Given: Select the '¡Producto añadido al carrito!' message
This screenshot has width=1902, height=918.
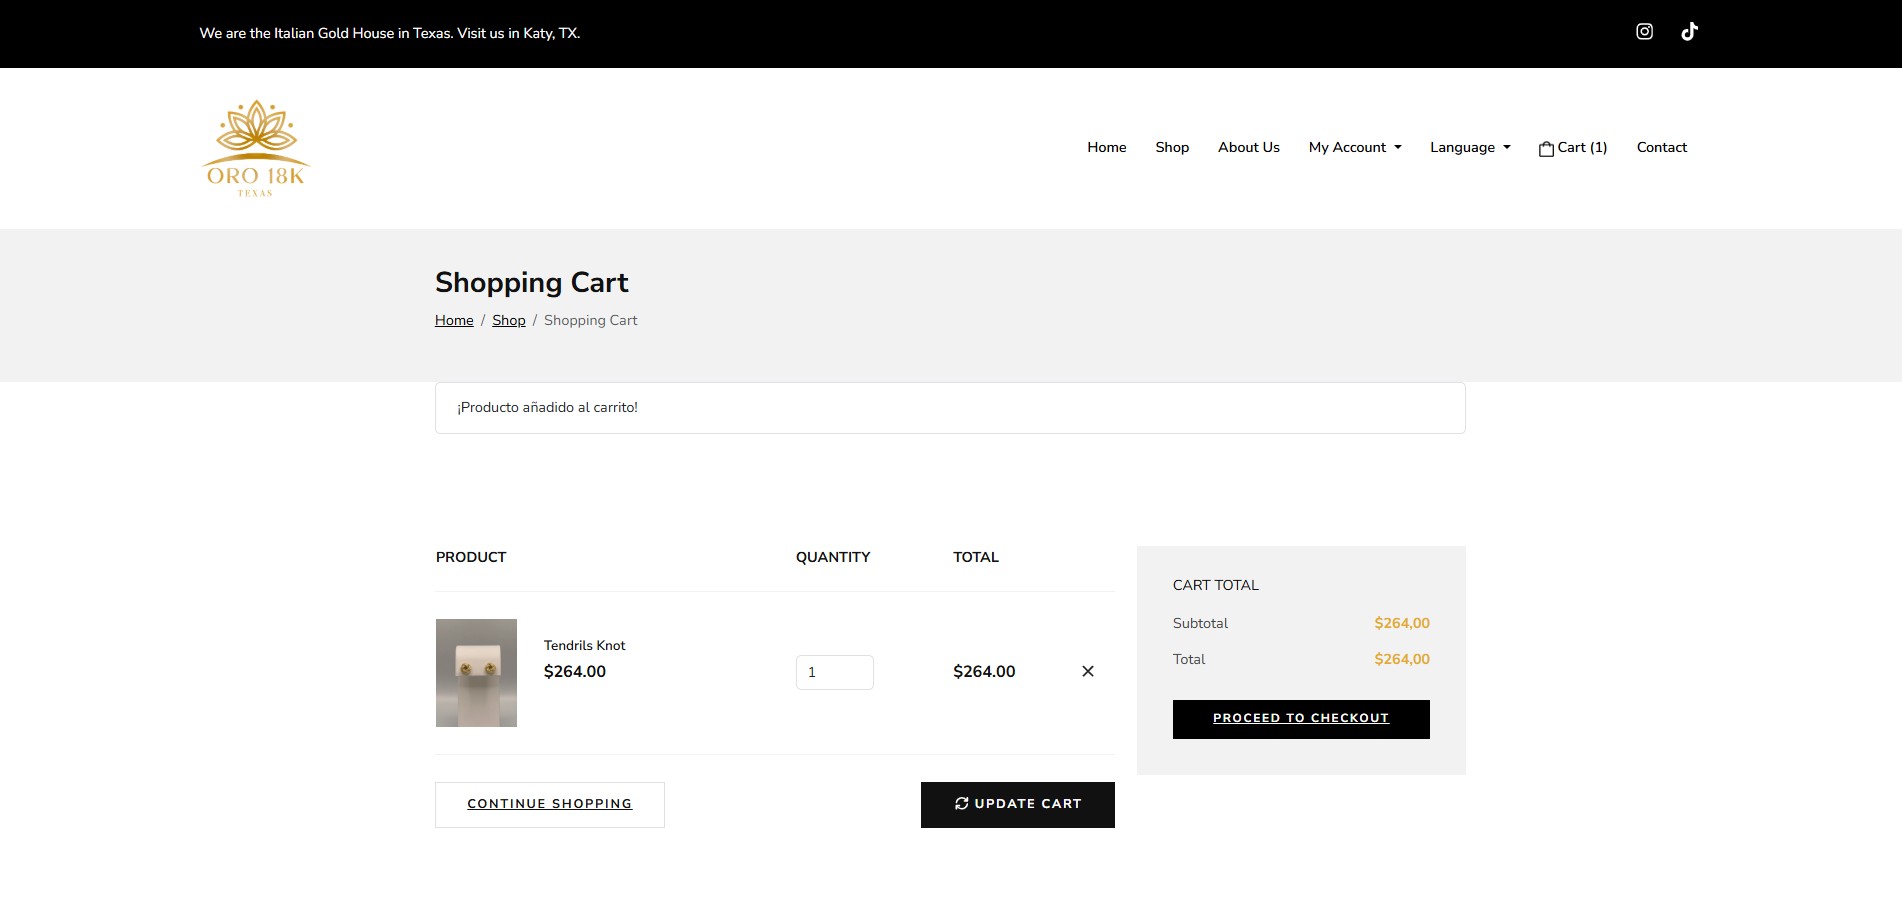Looking at the screenshot, I should pos(548,408).
